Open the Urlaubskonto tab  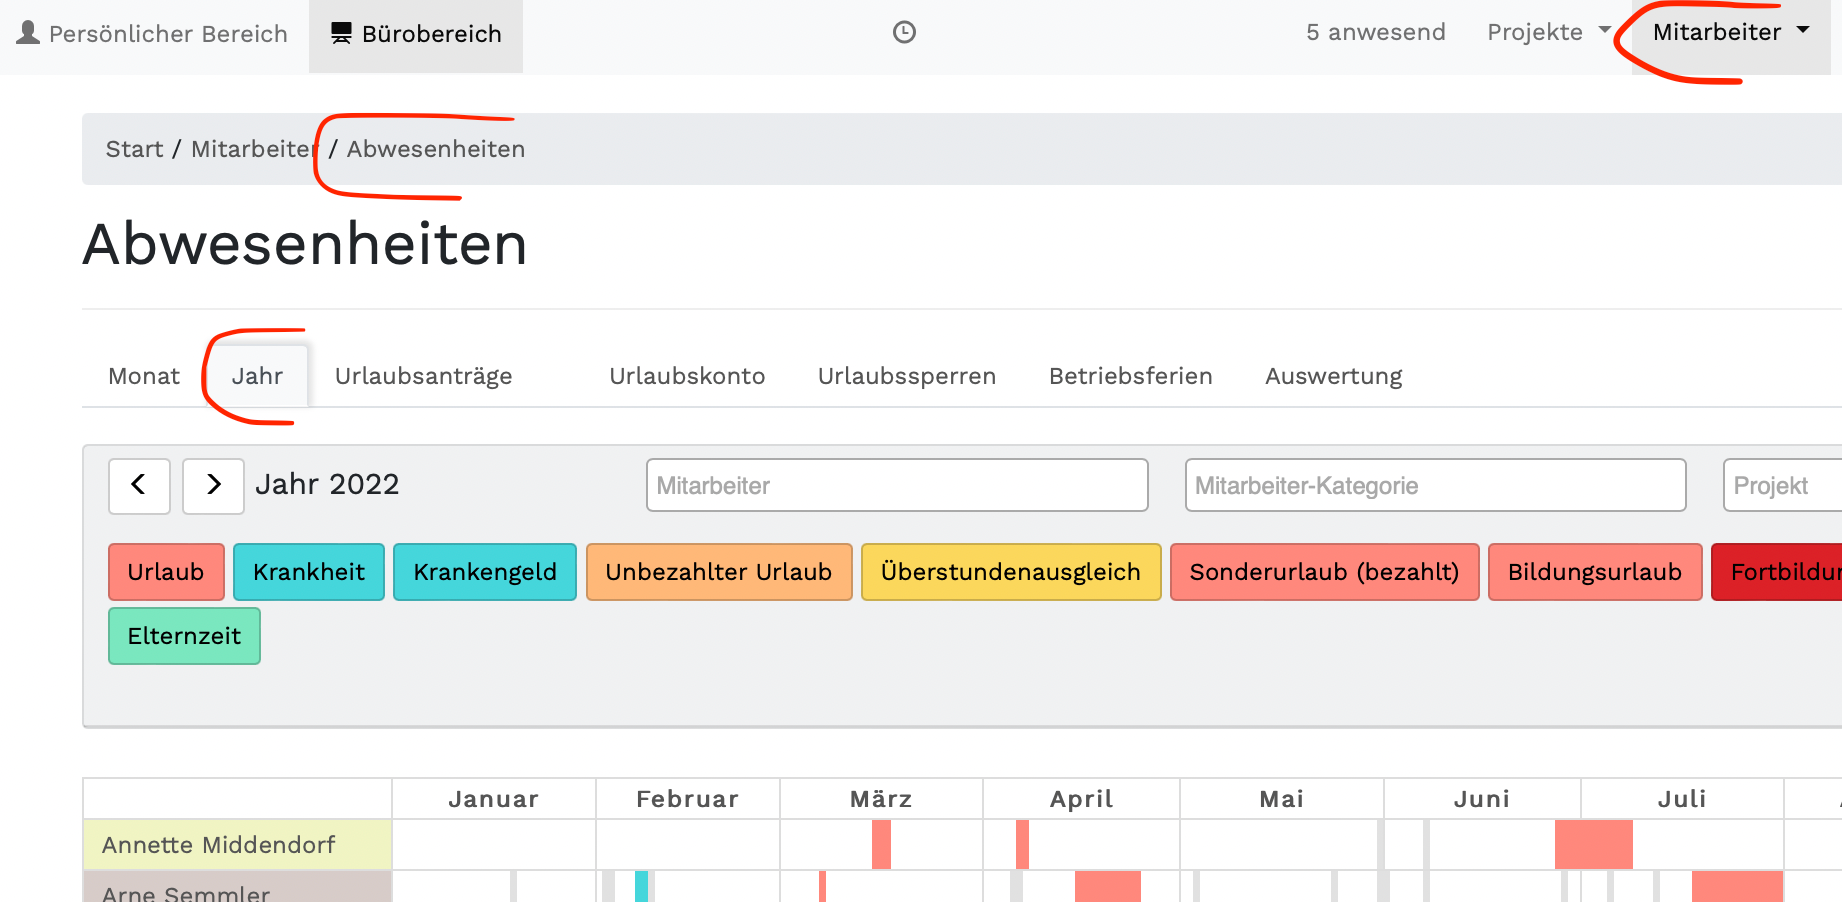[x=687, y=376]
